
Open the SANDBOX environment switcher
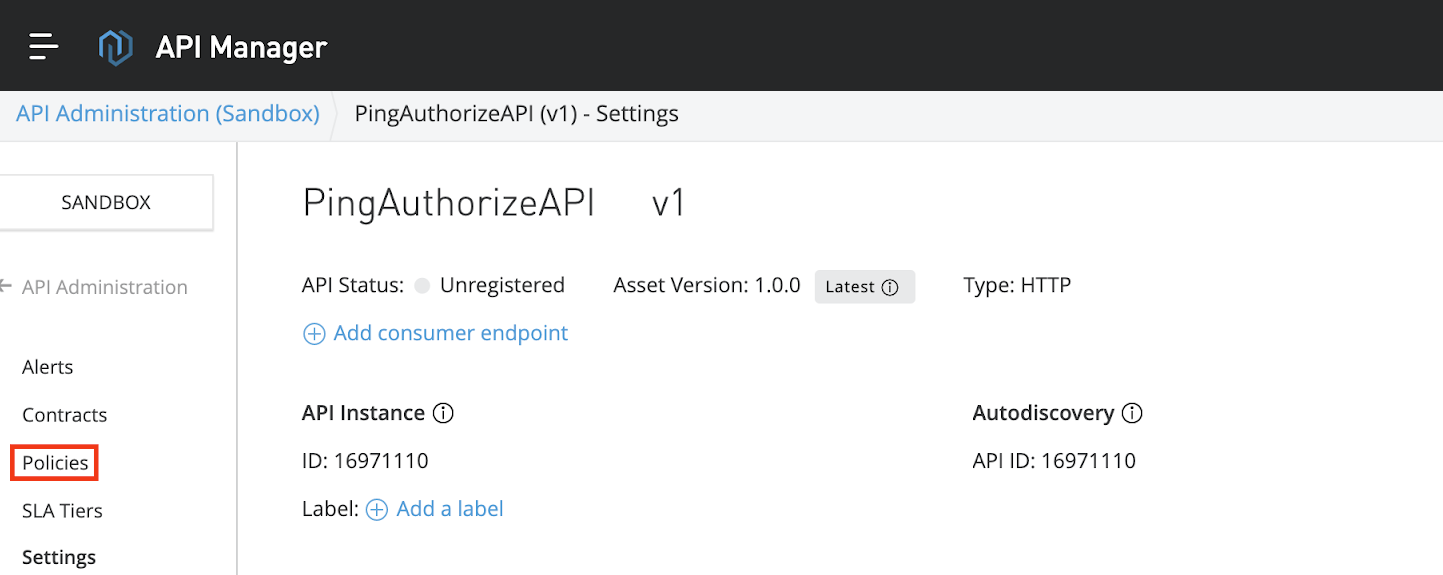point(106,202)
